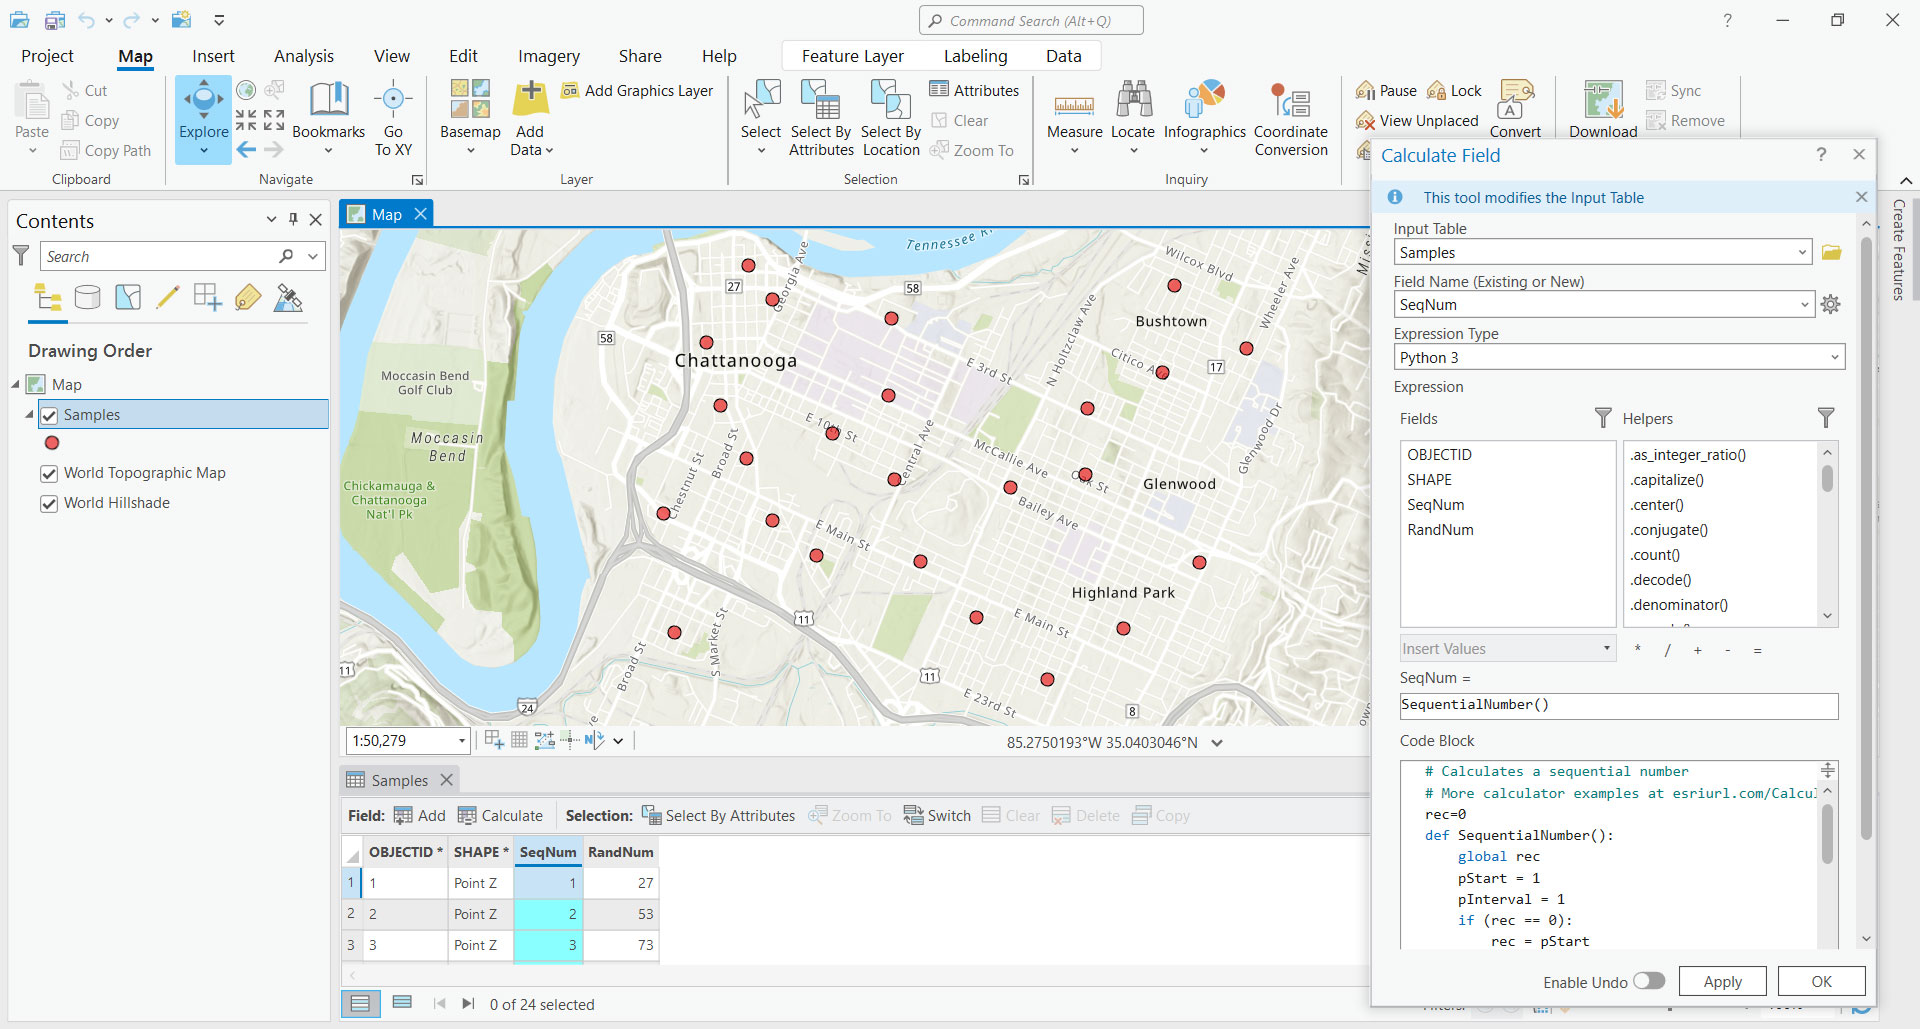Screen dimensions: 1920x1029
Task: Click Add Graphics Layer
Action: 637,91
